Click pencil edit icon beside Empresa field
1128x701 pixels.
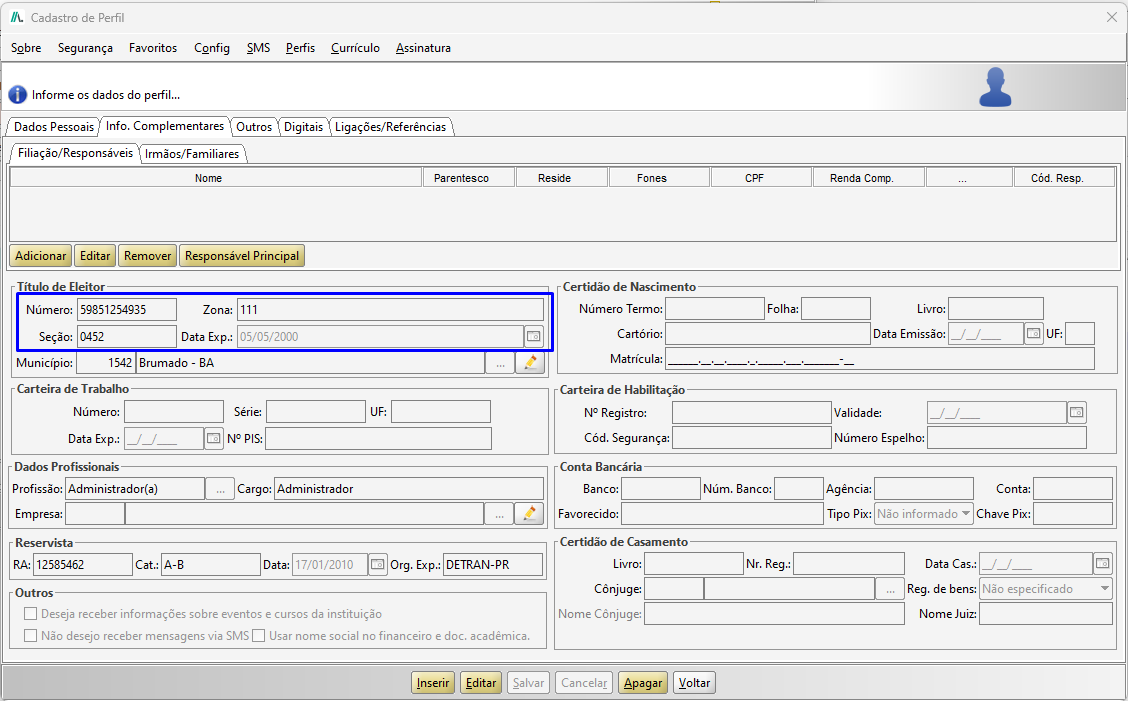pos(529,513)
